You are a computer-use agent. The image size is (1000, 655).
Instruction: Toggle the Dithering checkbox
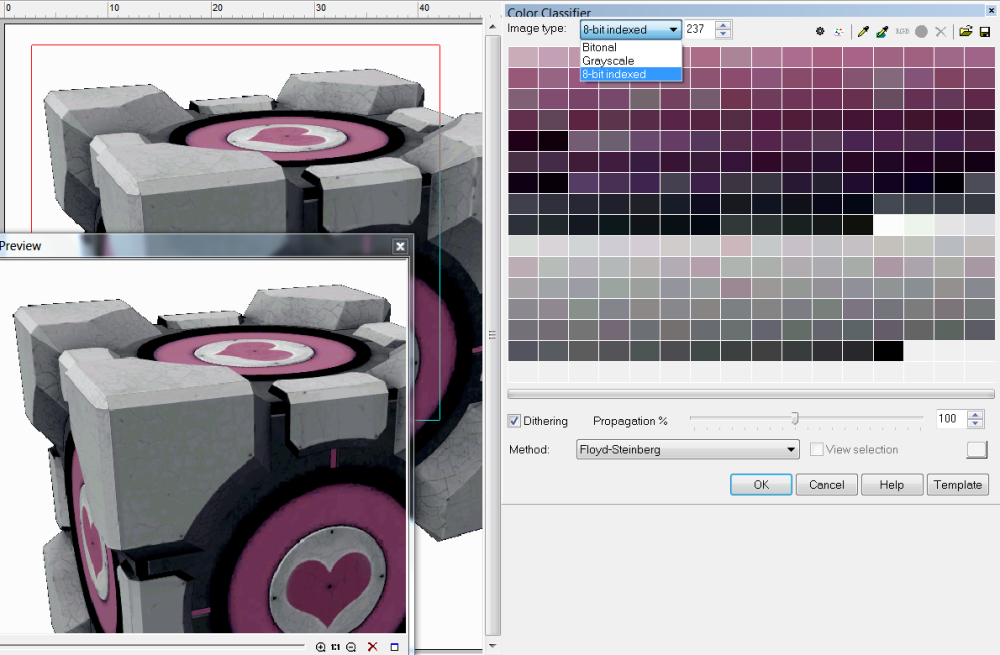pyautogui.click(x=514, y=421)
